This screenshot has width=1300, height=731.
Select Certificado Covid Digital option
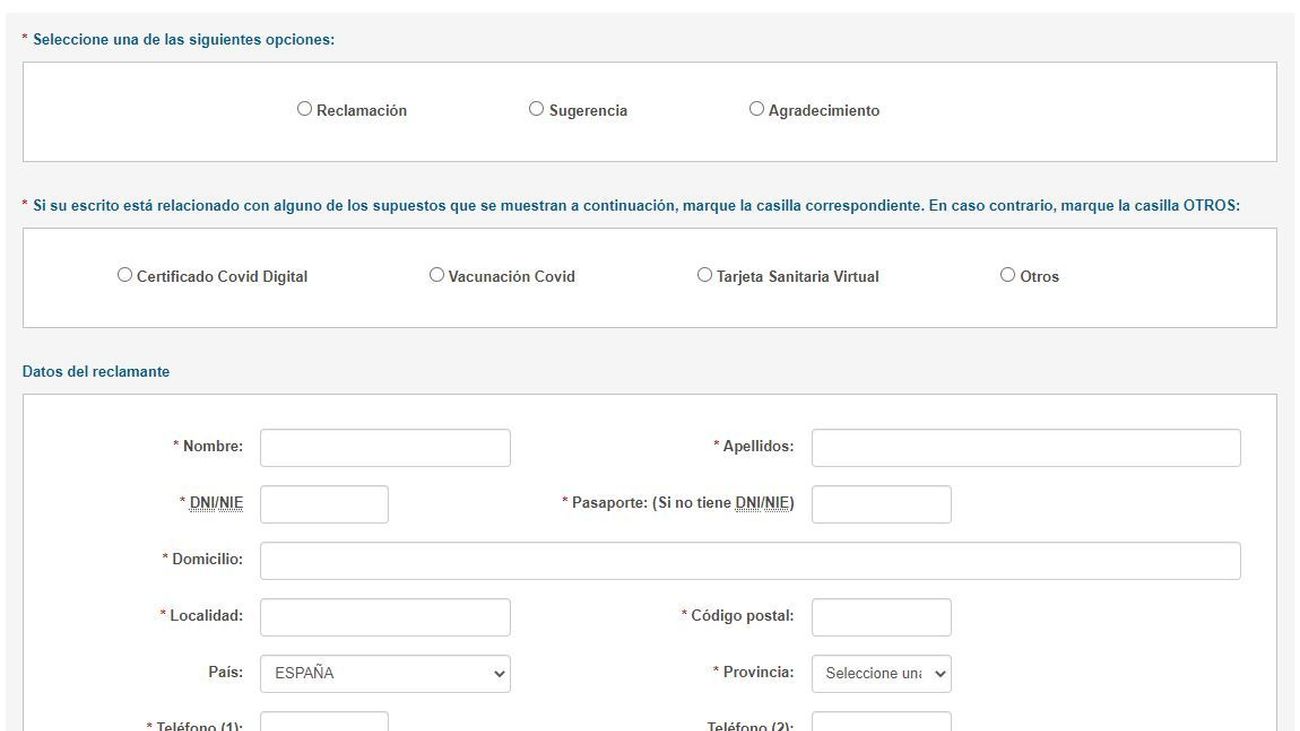click(x=125, y=275)
